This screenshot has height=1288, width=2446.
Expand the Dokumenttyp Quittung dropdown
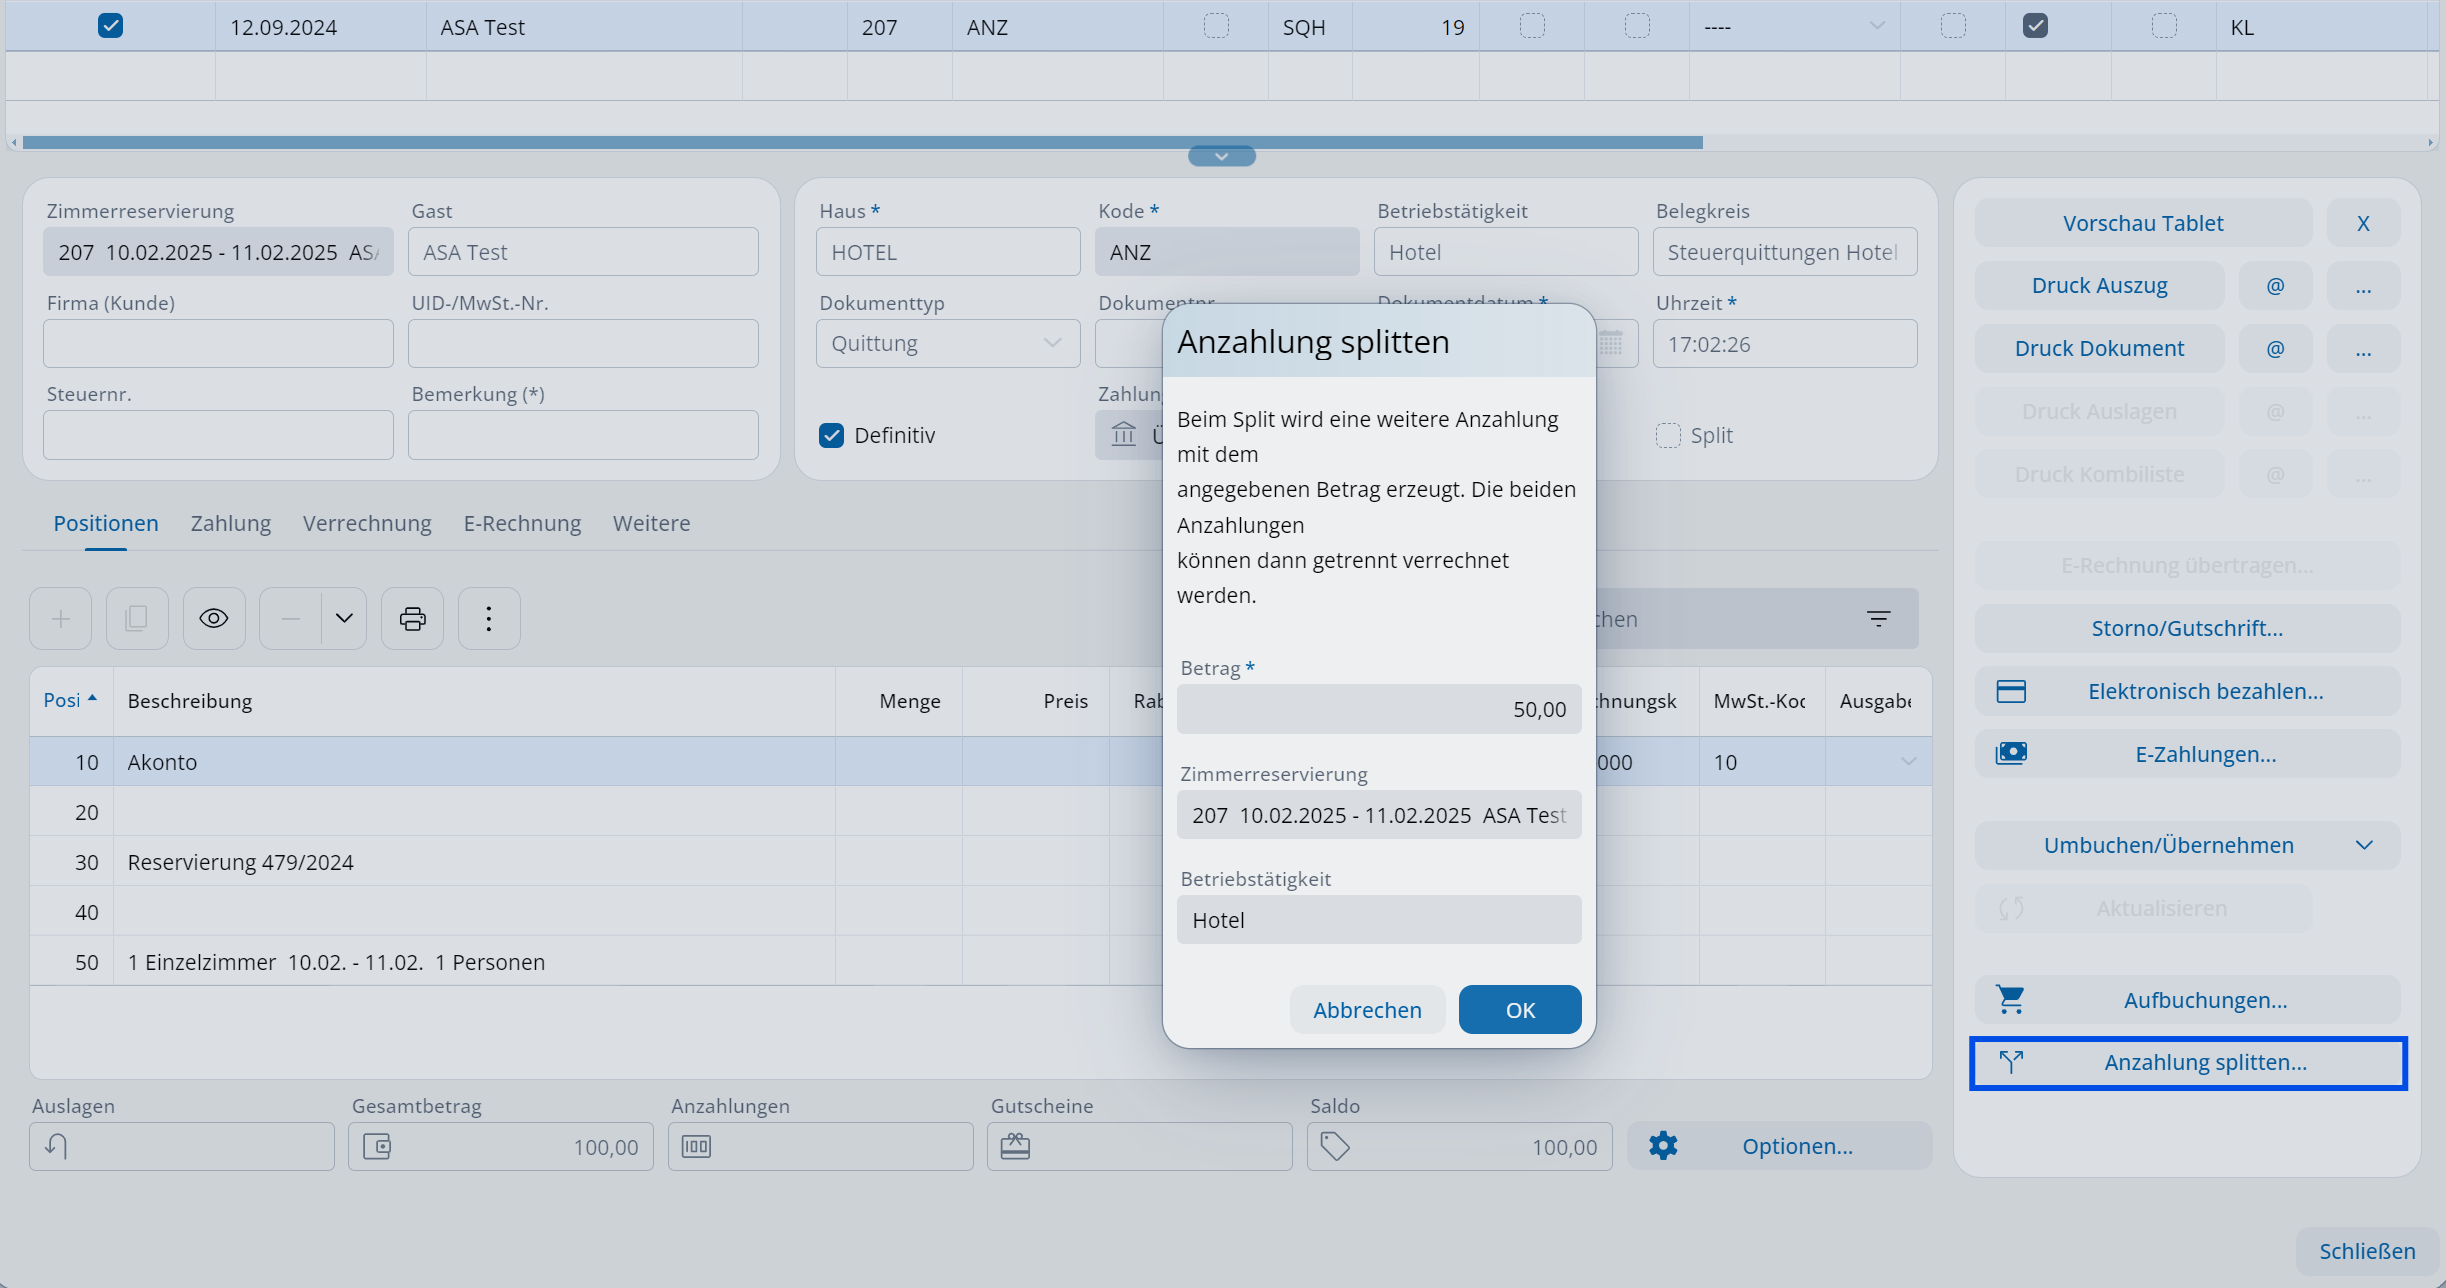pos(1052,343)
